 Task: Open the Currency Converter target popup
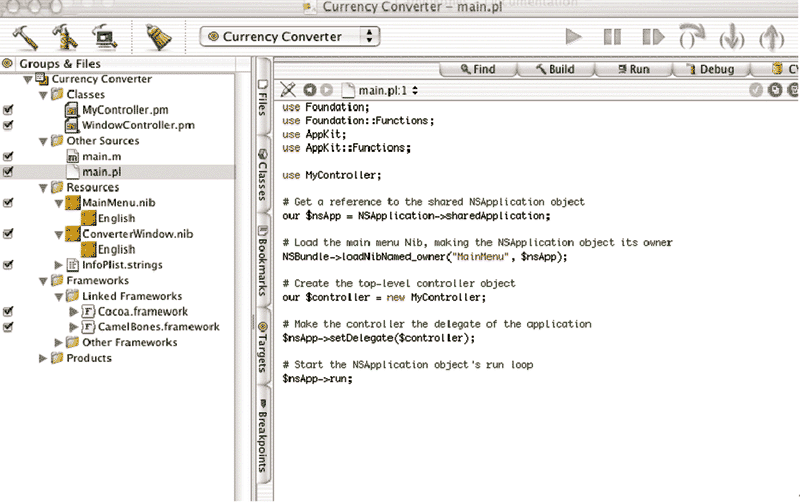point(291,37)
